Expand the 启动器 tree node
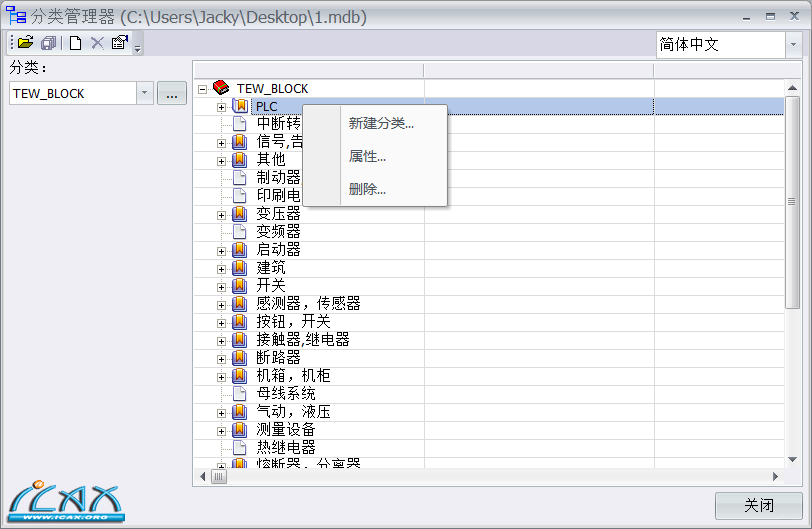 coord(221,251)
